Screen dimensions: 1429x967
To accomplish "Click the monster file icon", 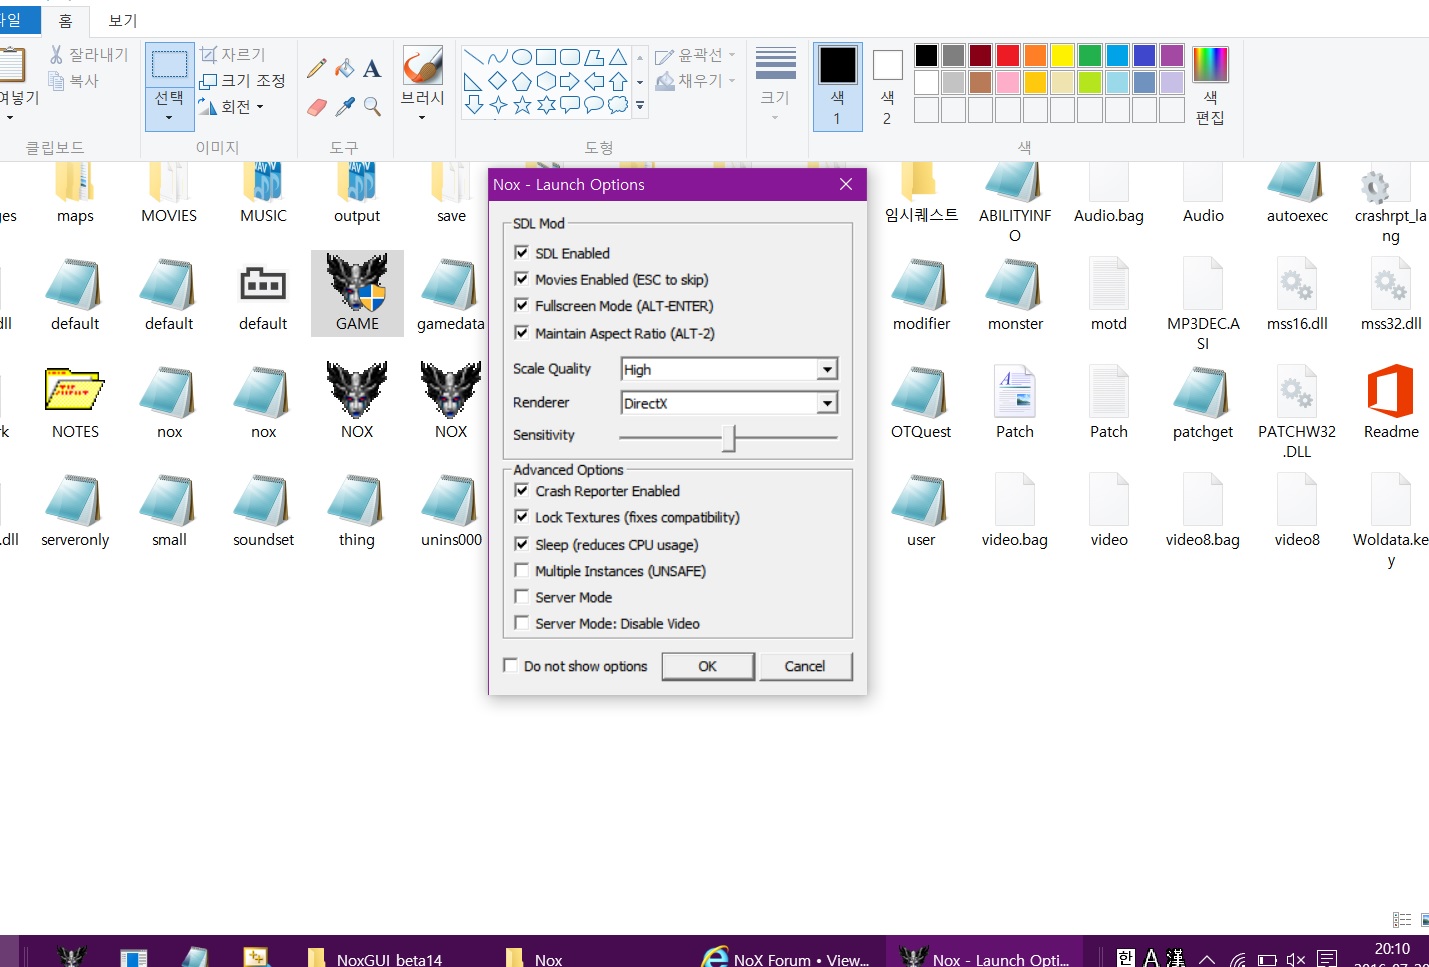I will [1015, 294].
